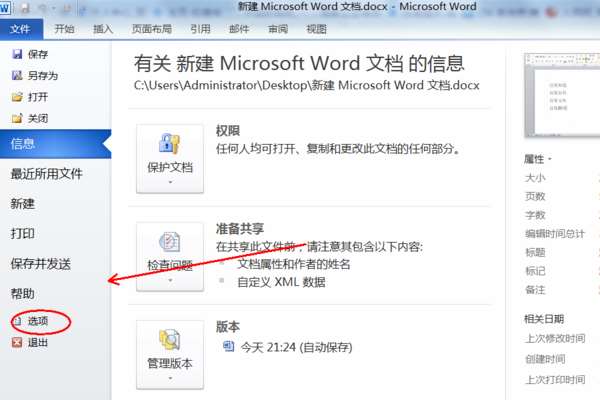Click the 备注 property label
Screen dimensions: 600x400
point(535,290)
